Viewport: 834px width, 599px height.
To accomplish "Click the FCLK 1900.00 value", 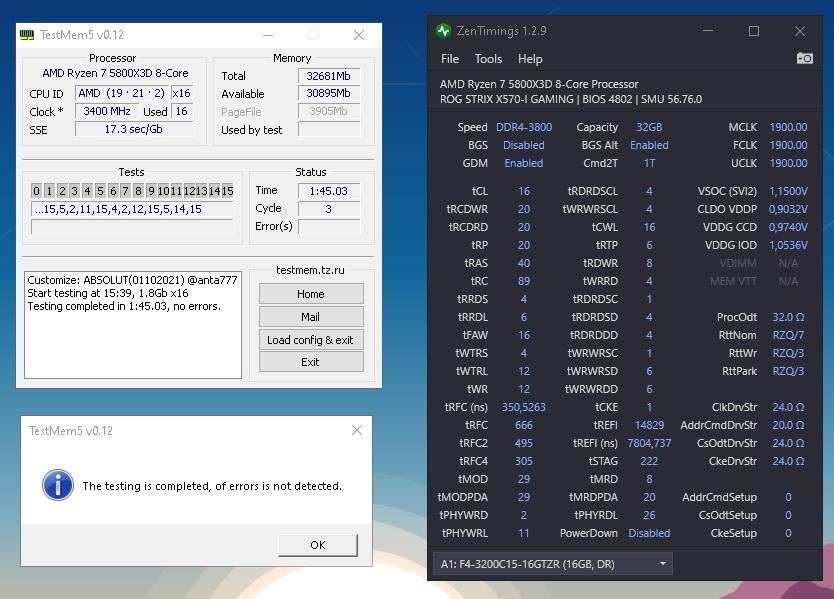I will pyautogui.click(x=788, y=145).
